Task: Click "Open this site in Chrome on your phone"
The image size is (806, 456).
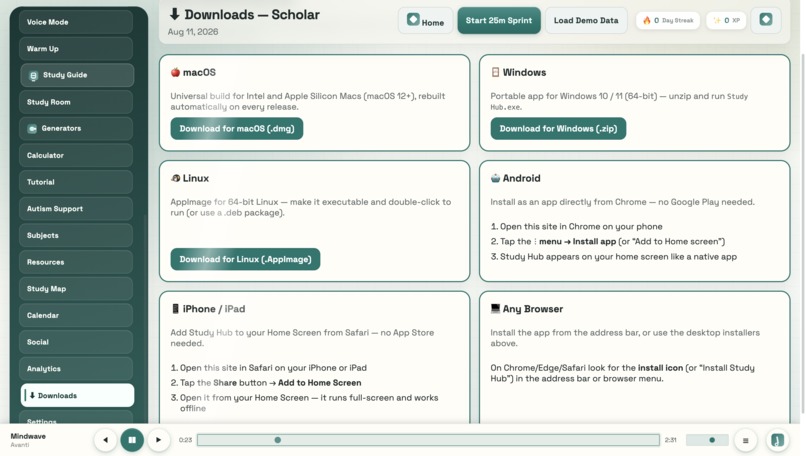Action: (x=581, y=227)
